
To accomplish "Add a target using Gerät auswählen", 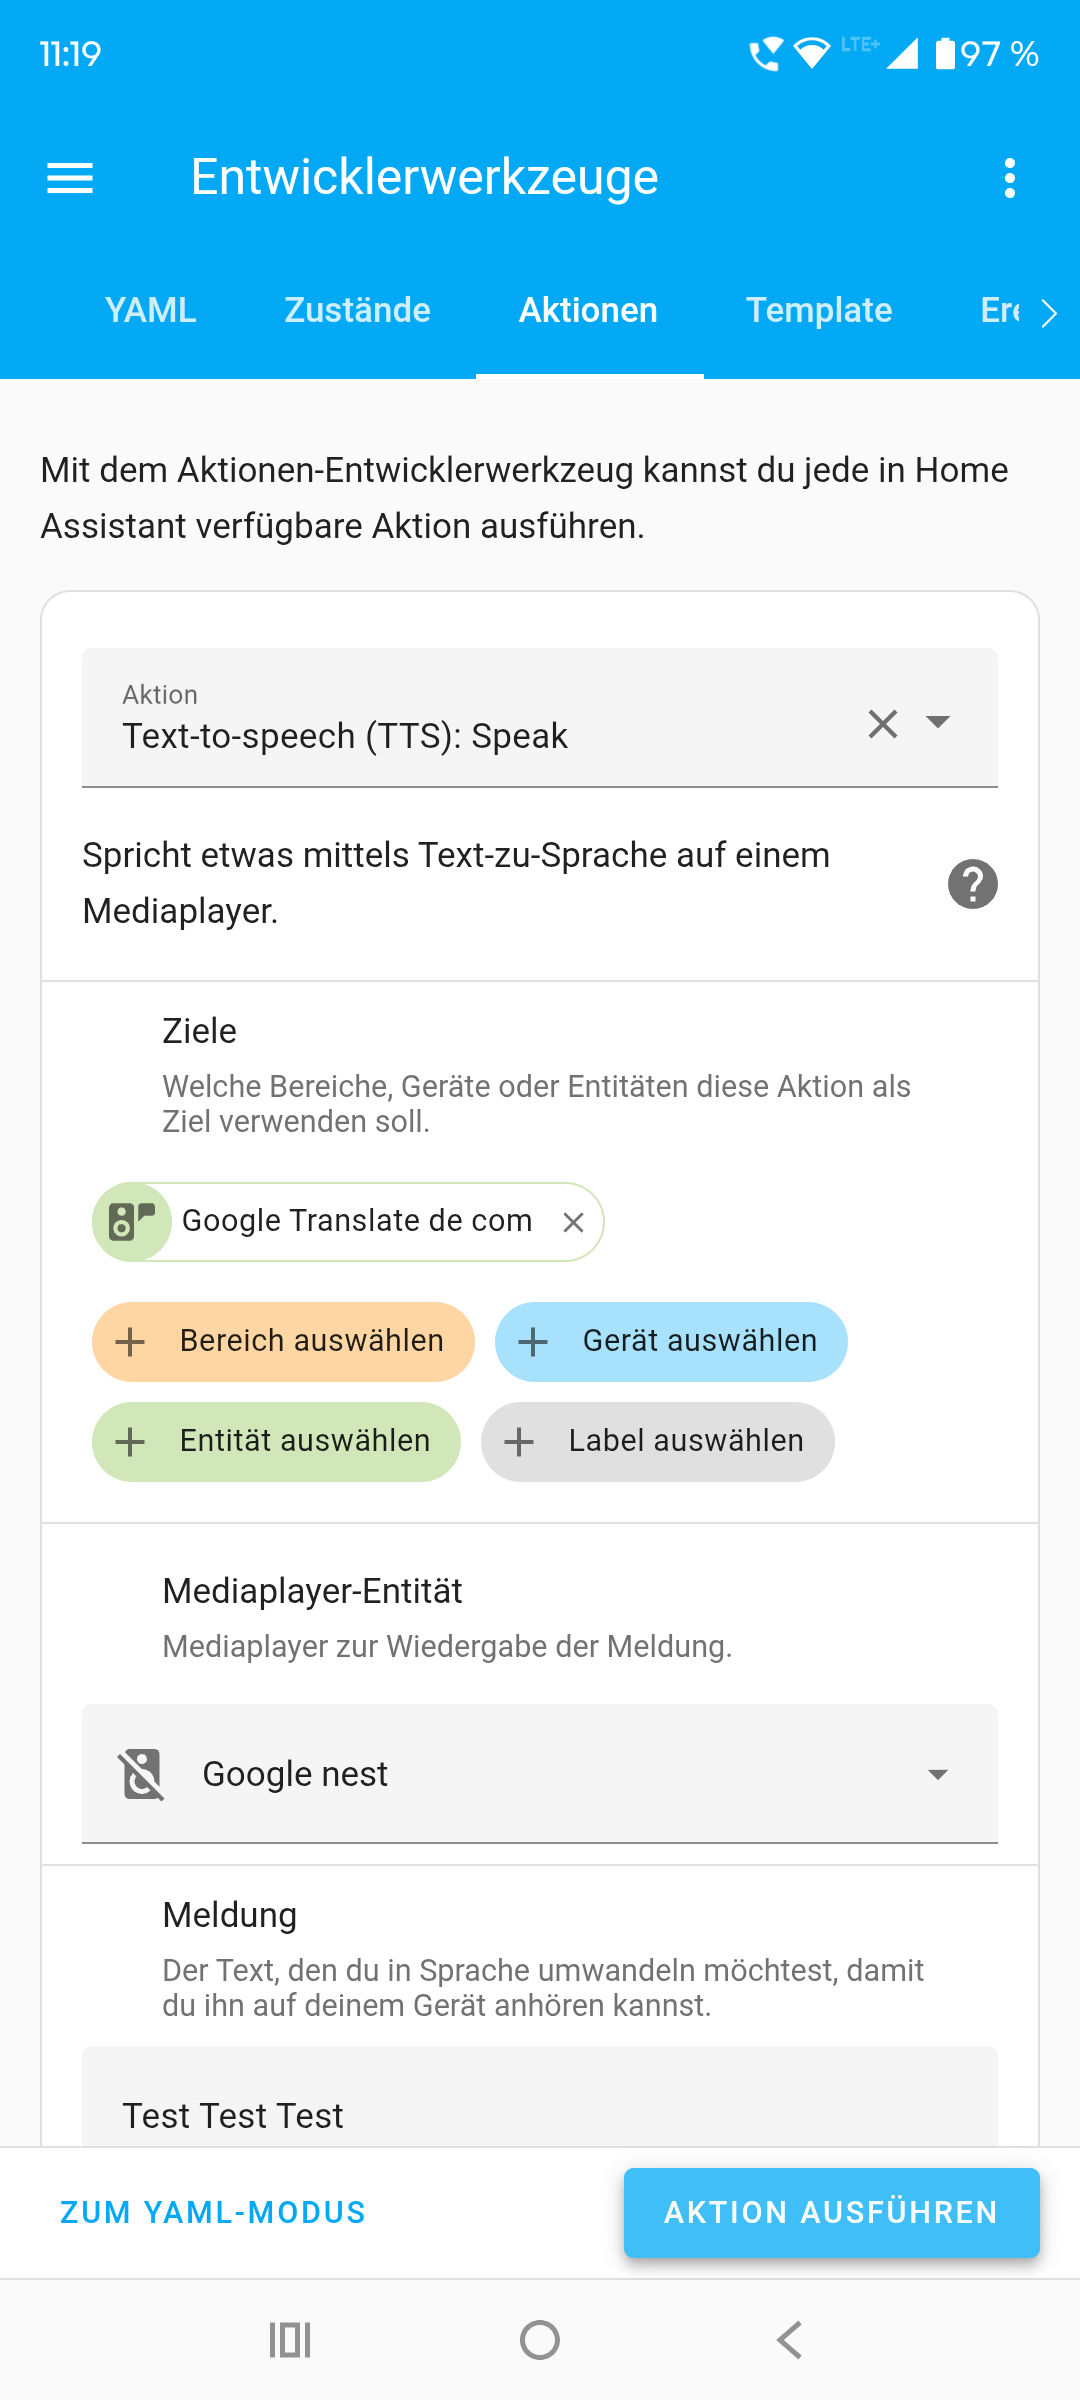I will click(x=671, y=1341).
